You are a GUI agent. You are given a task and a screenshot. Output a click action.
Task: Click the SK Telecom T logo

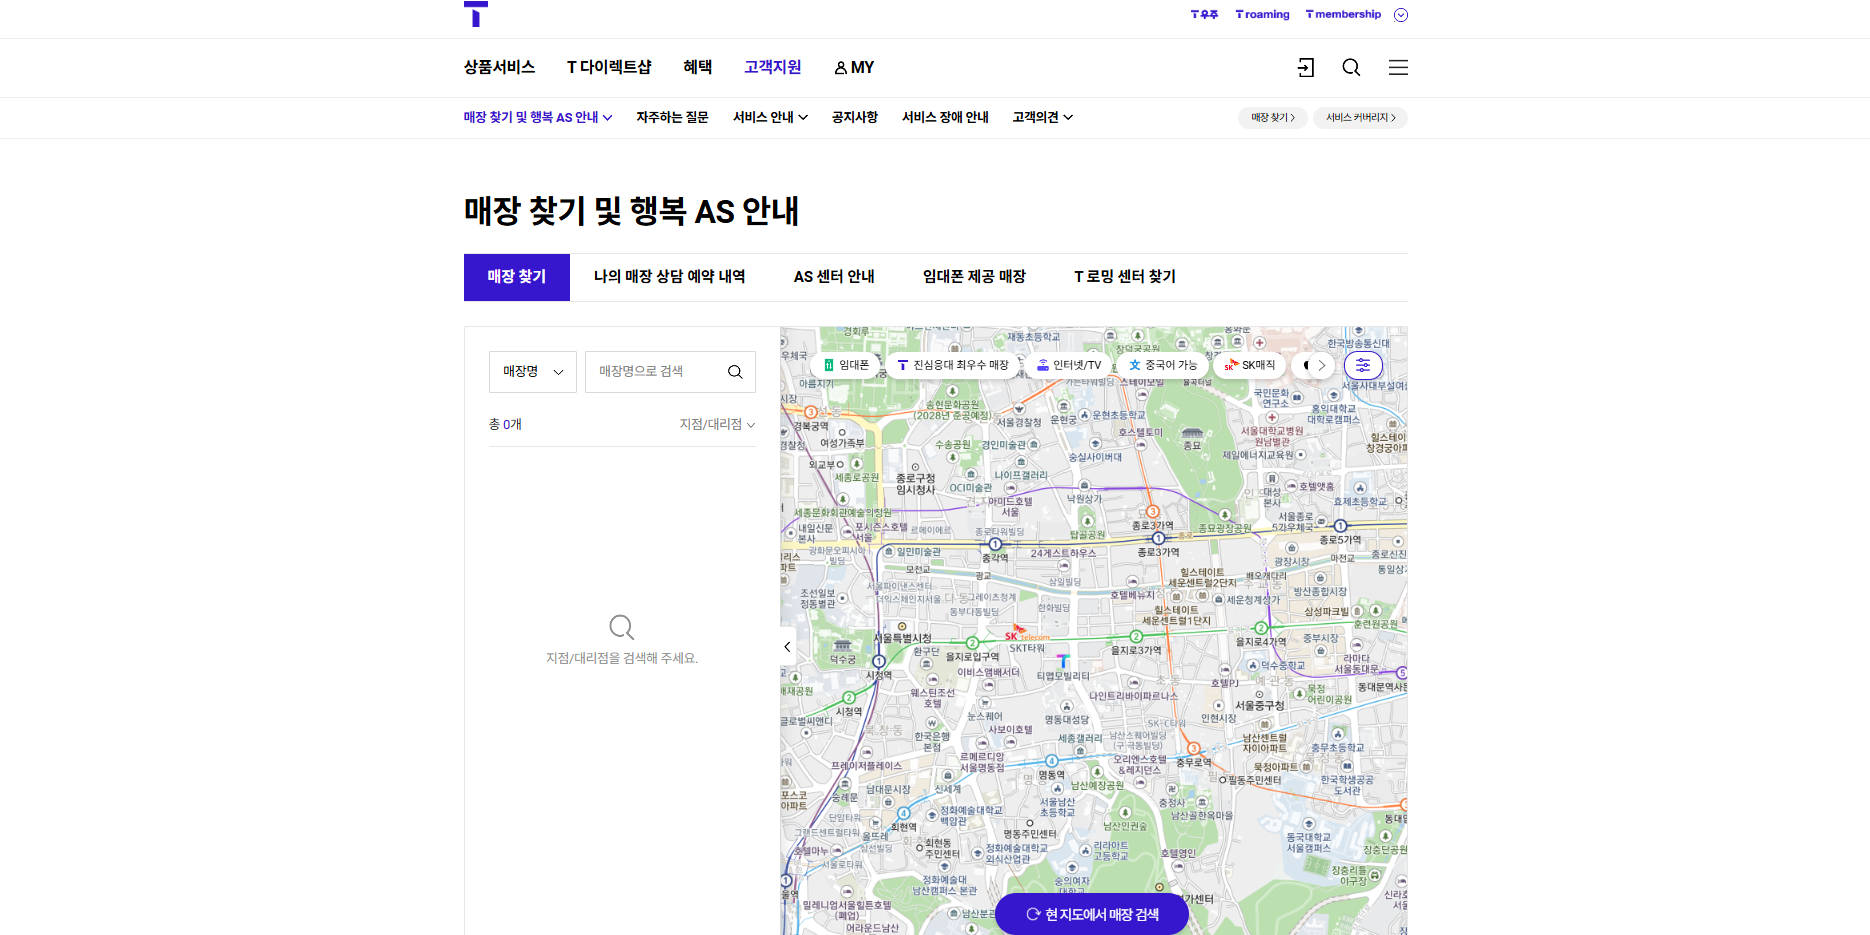point(477,15)
